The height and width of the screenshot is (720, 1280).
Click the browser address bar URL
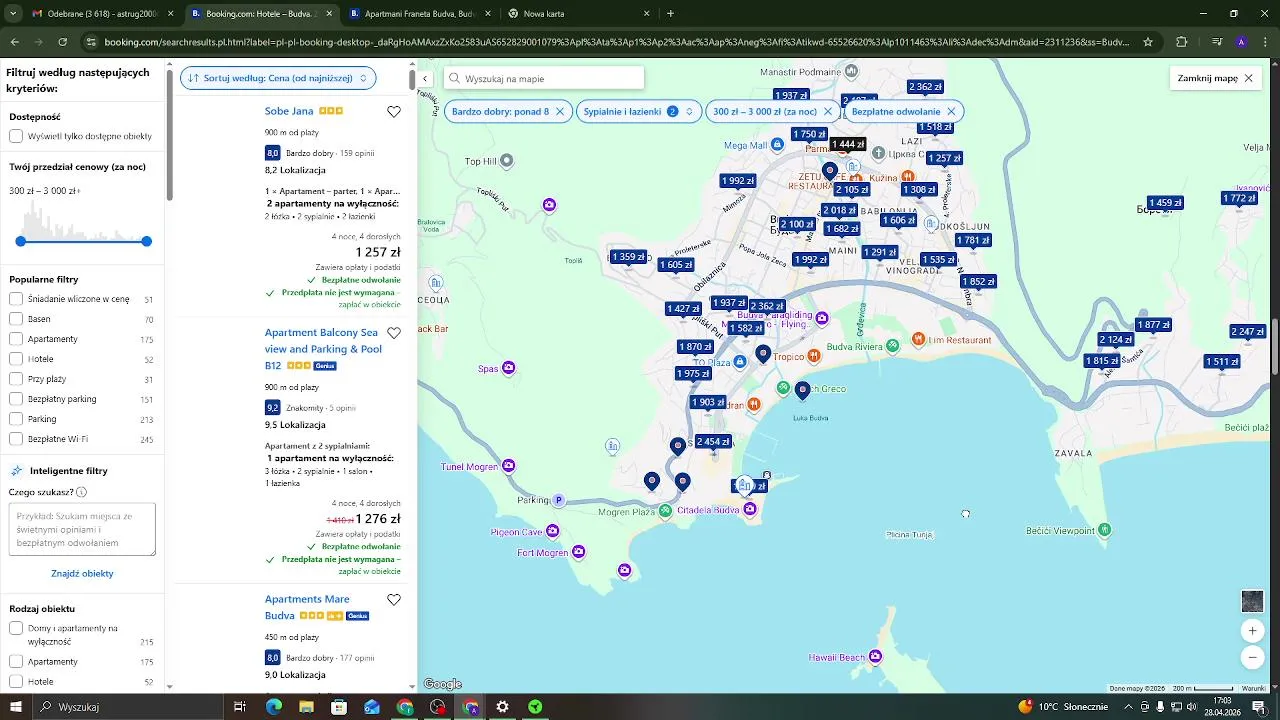[616, 42]
